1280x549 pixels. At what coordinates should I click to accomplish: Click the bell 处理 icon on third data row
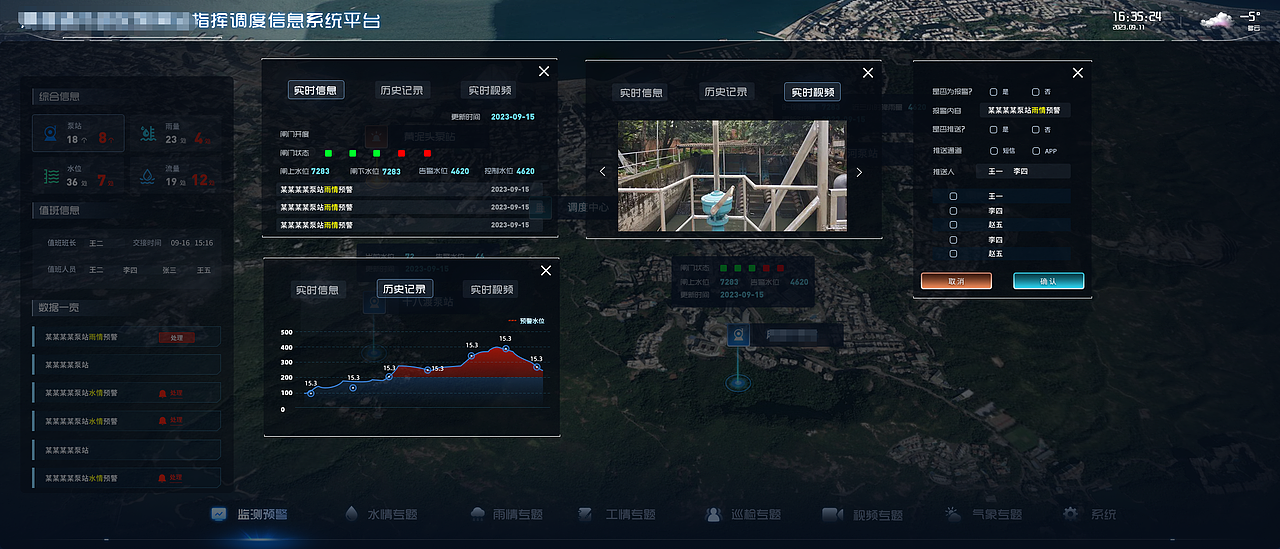click(162, 393)
